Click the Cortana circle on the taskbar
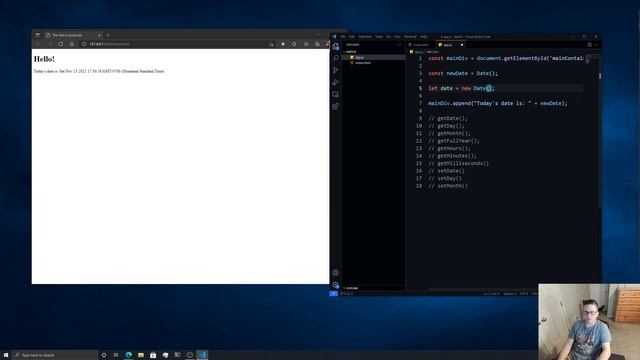Viewport: 640px width, 360px height. [104, 355]
